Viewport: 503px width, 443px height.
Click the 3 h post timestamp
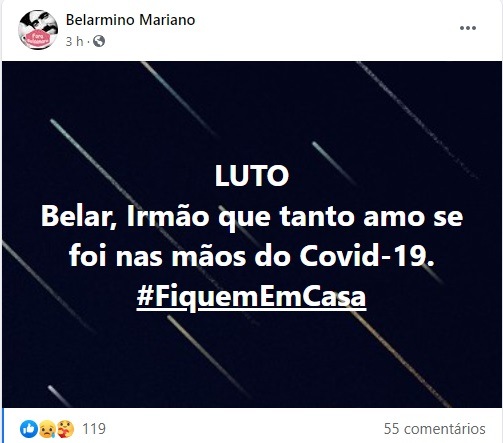click(x=75, y=42)
